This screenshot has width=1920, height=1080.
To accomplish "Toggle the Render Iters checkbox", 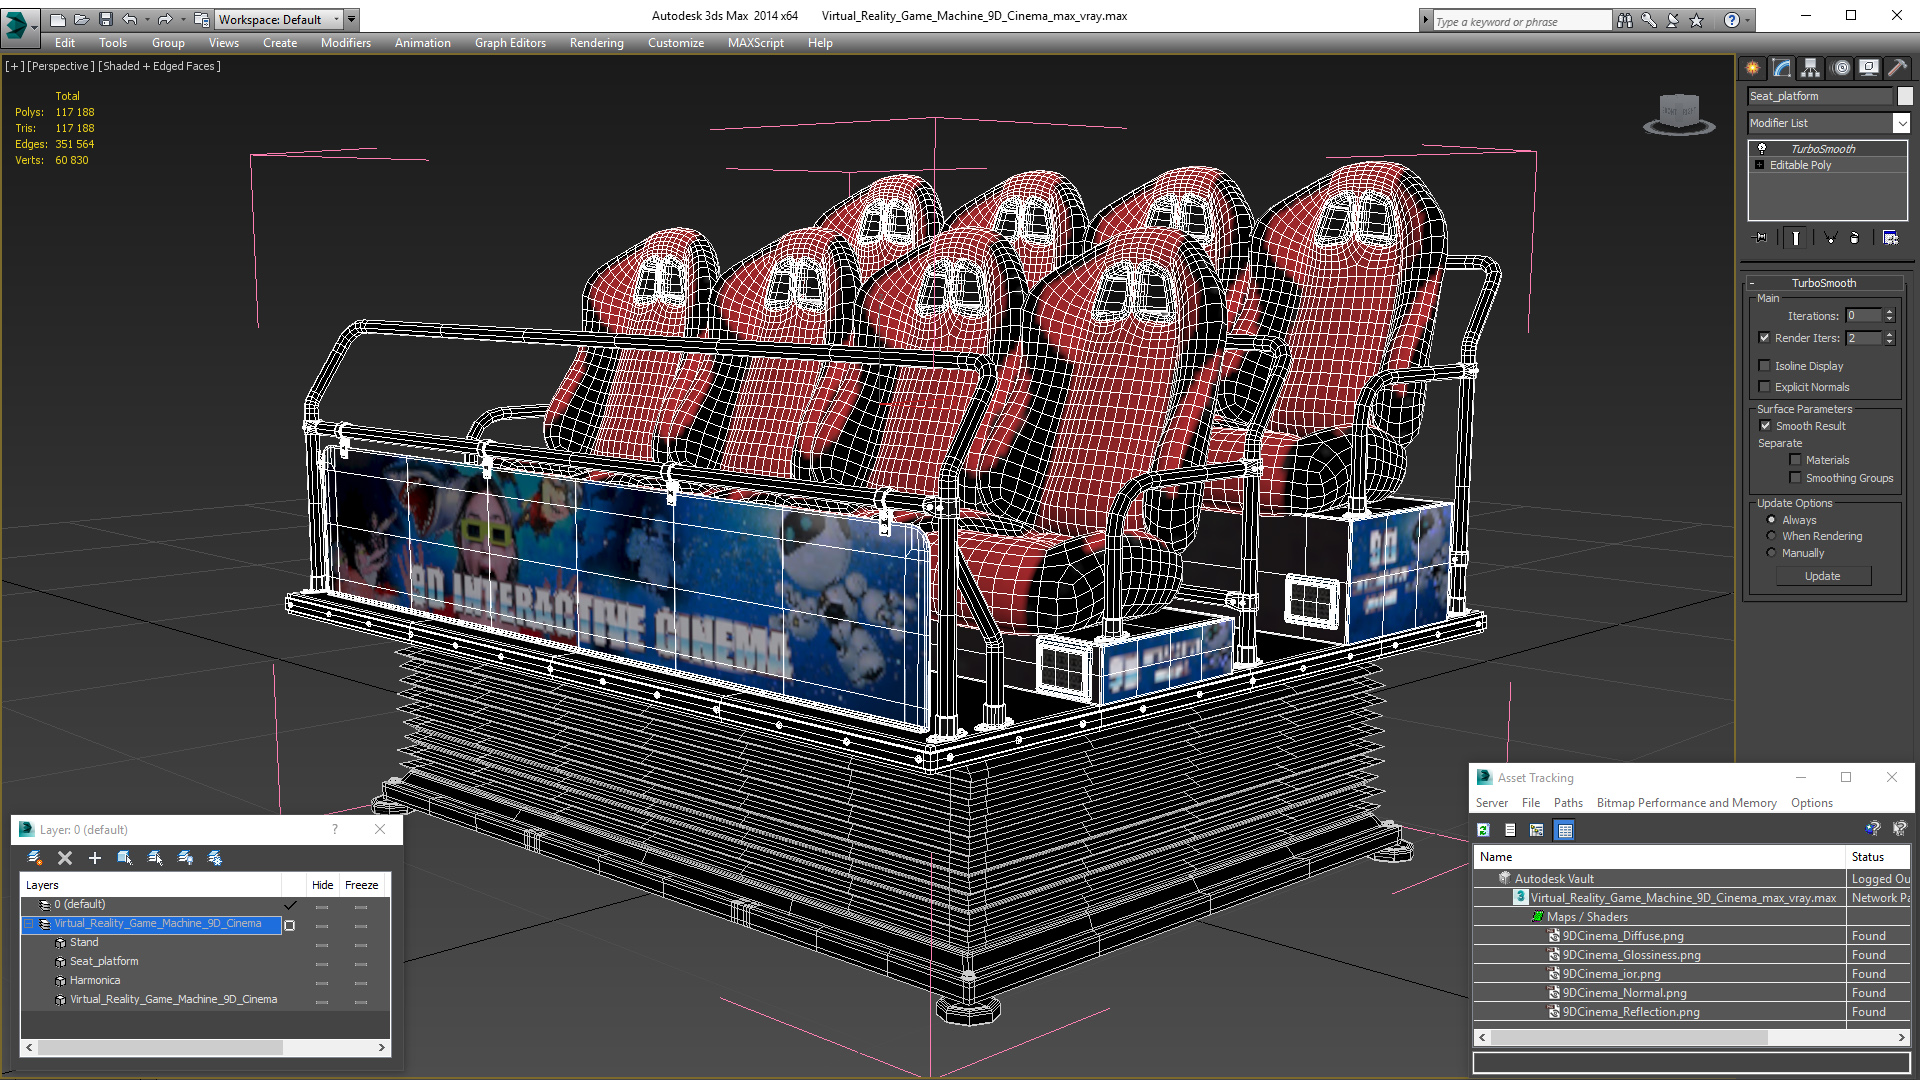I will (1765, 338).
